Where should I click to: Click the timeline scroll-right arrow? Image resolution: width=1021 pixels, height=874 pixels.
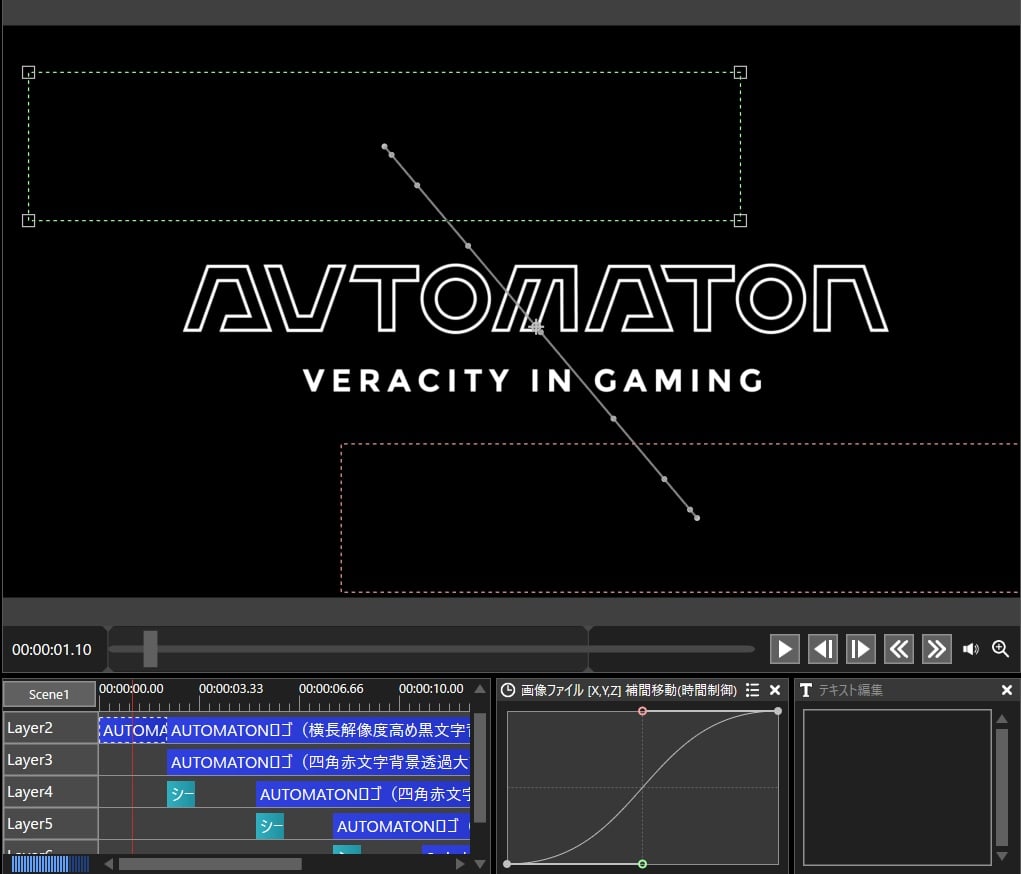460,864
